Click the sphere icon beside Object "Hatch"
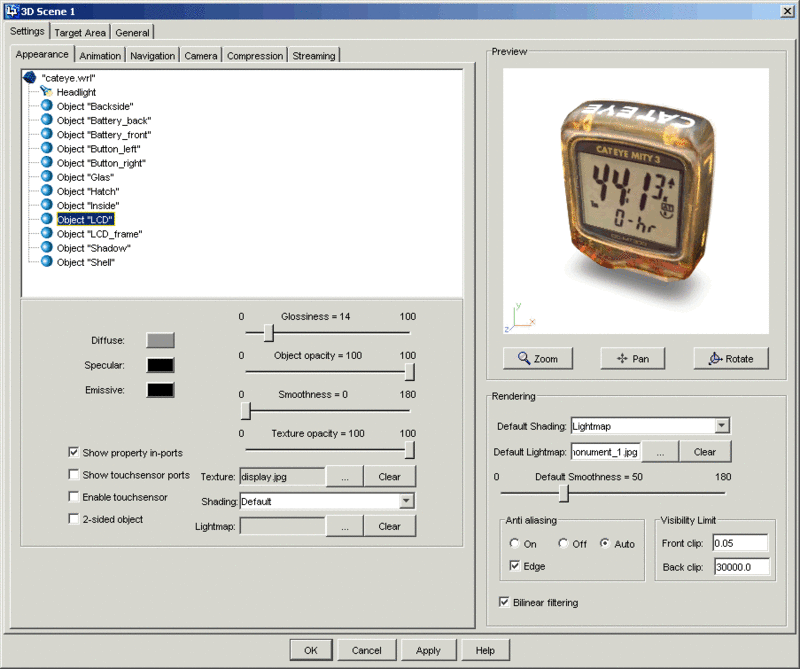 pyautogui.click(x=46, y=191)
